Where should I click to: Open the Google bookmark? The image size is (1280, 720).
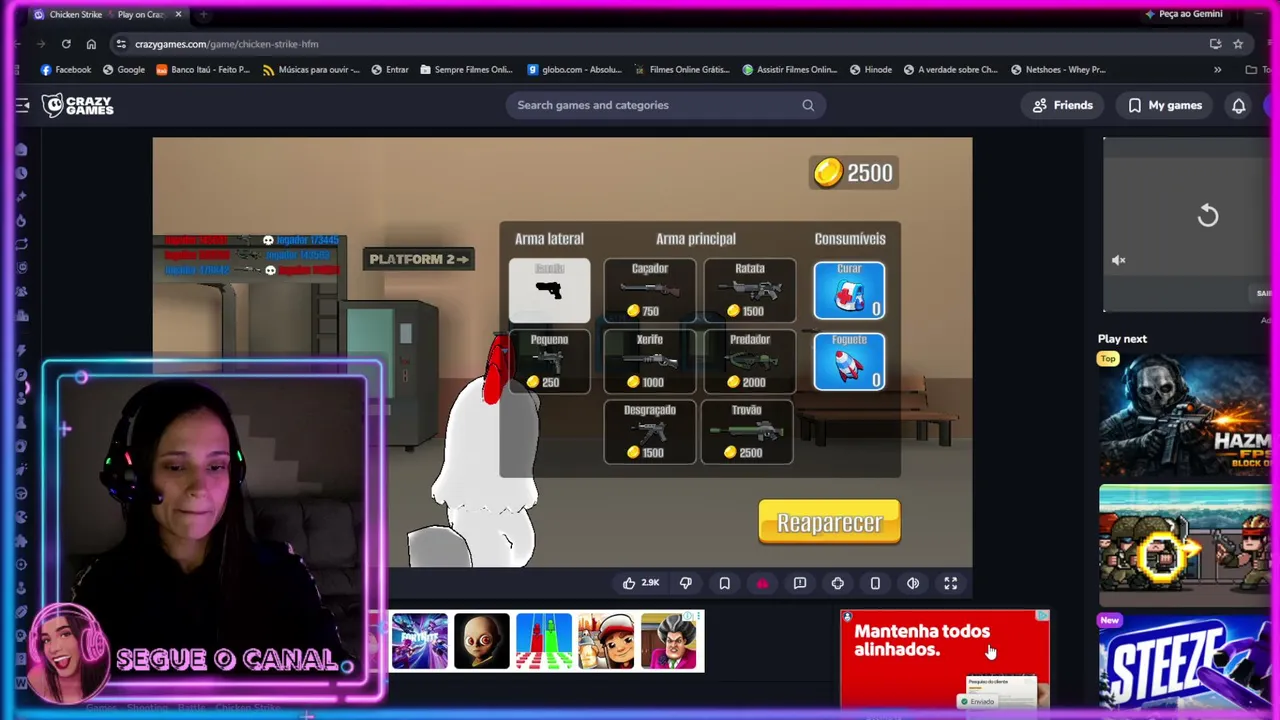click(124, 70)
